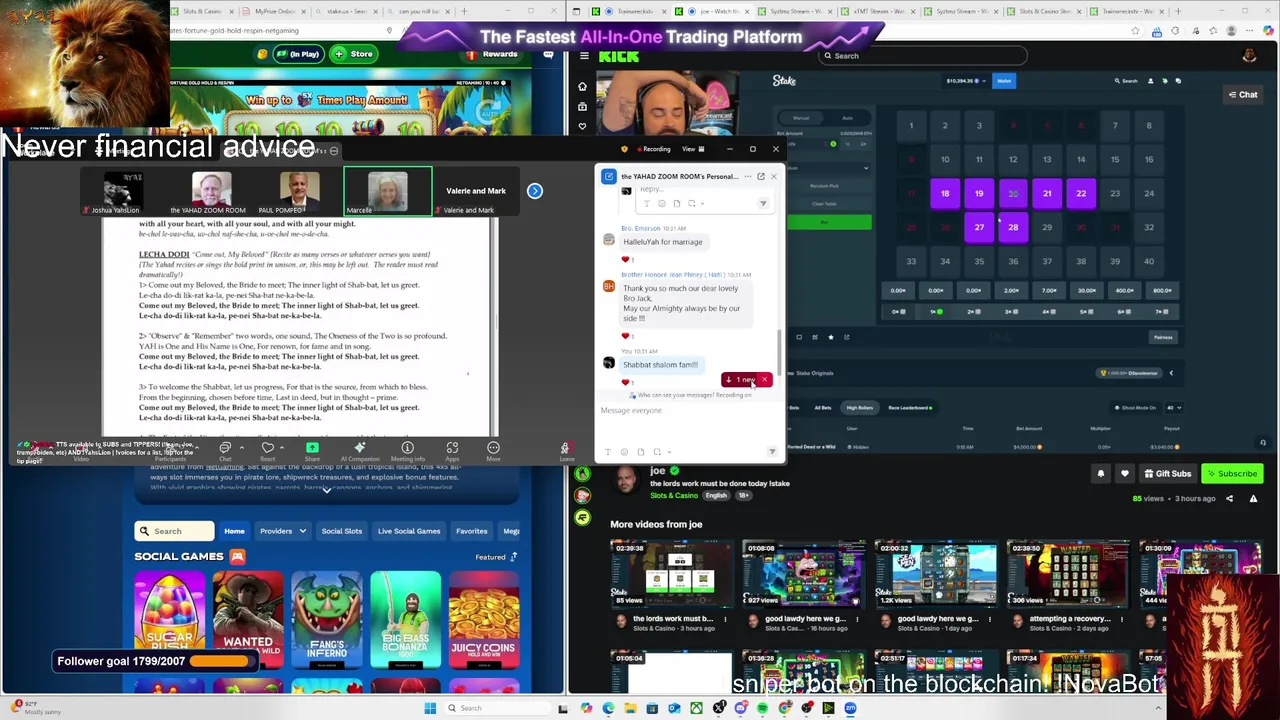Viewport: 1280px width, 720px height.
Task: Open Stake balance currency dropdown
Action: click(966, 81)
